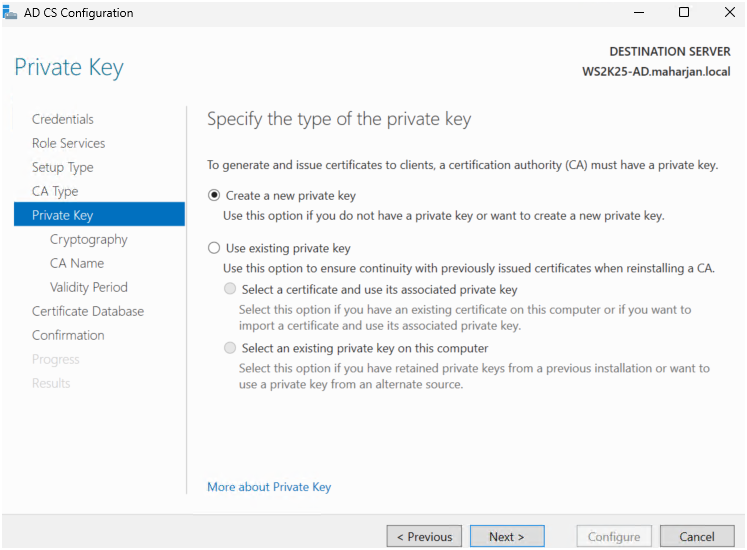Select Create a new private key
The width and height of the screenshot is (747, 550).
tap(214, 196)
